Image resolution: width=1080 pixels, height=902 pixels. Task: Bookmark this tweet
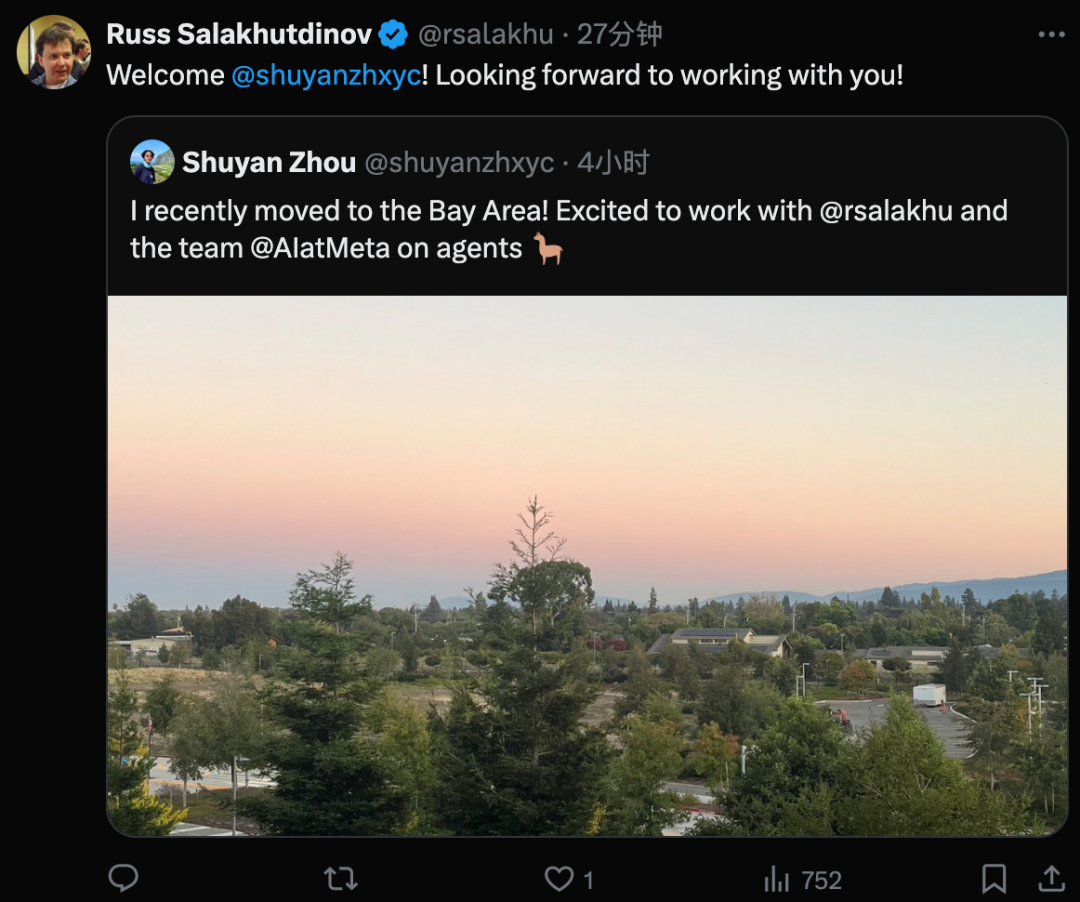[994, 879]
